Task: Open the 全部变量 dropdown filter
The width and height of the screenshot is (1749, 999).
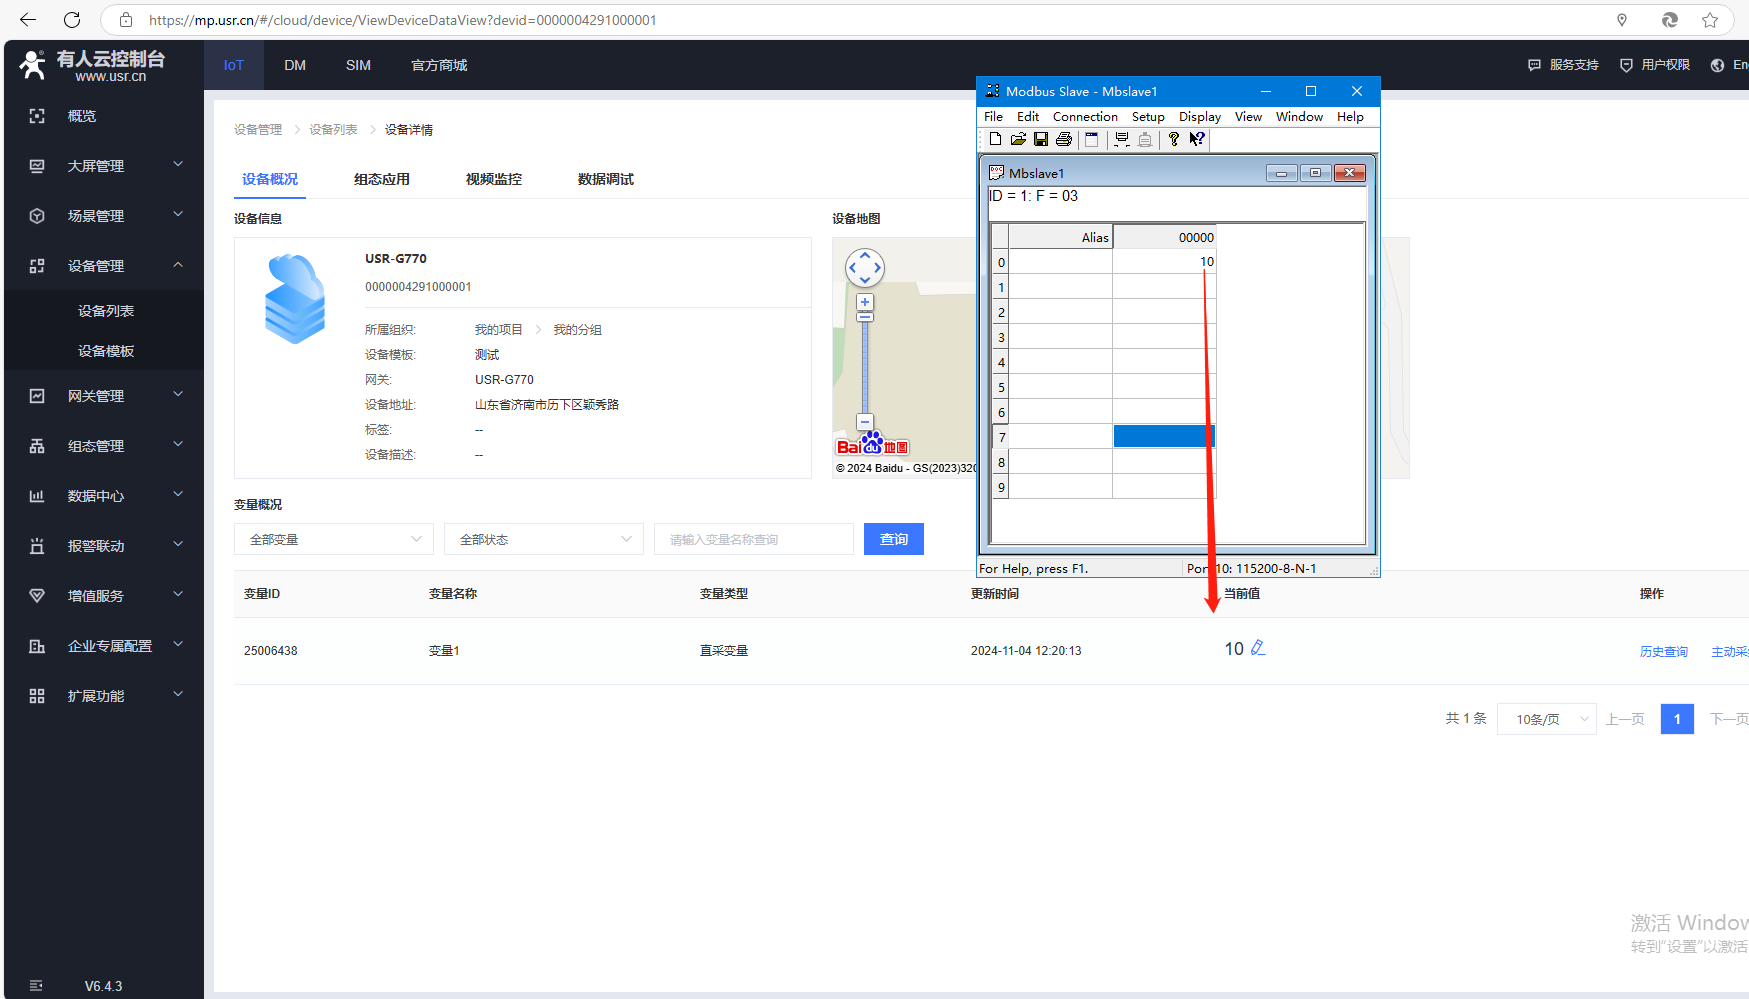Action: pyautogui.click(x=333, y=539)
